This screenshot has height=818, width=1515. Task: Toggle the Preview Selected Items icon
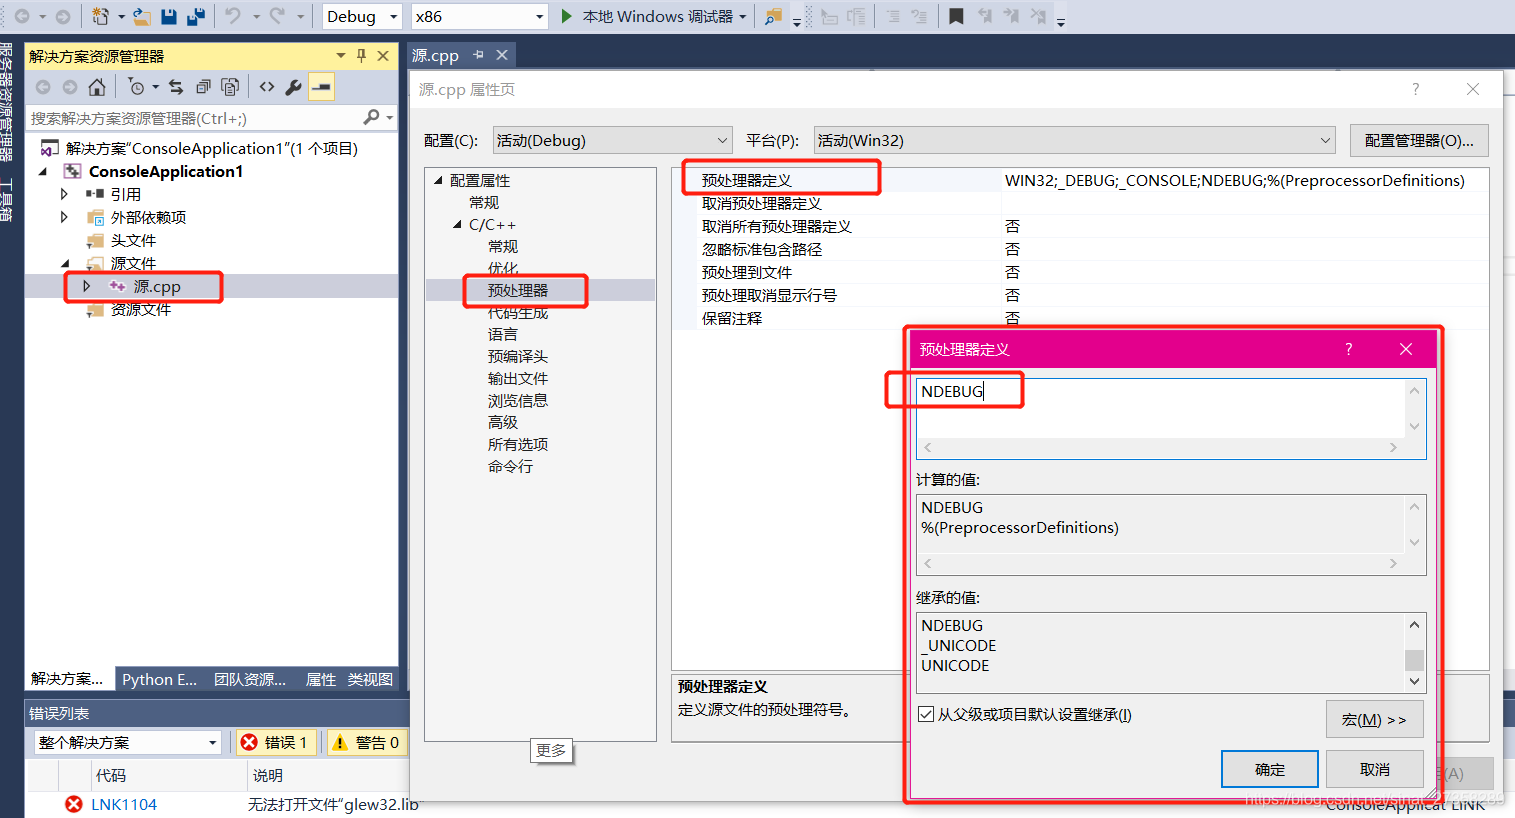[321, 87]
